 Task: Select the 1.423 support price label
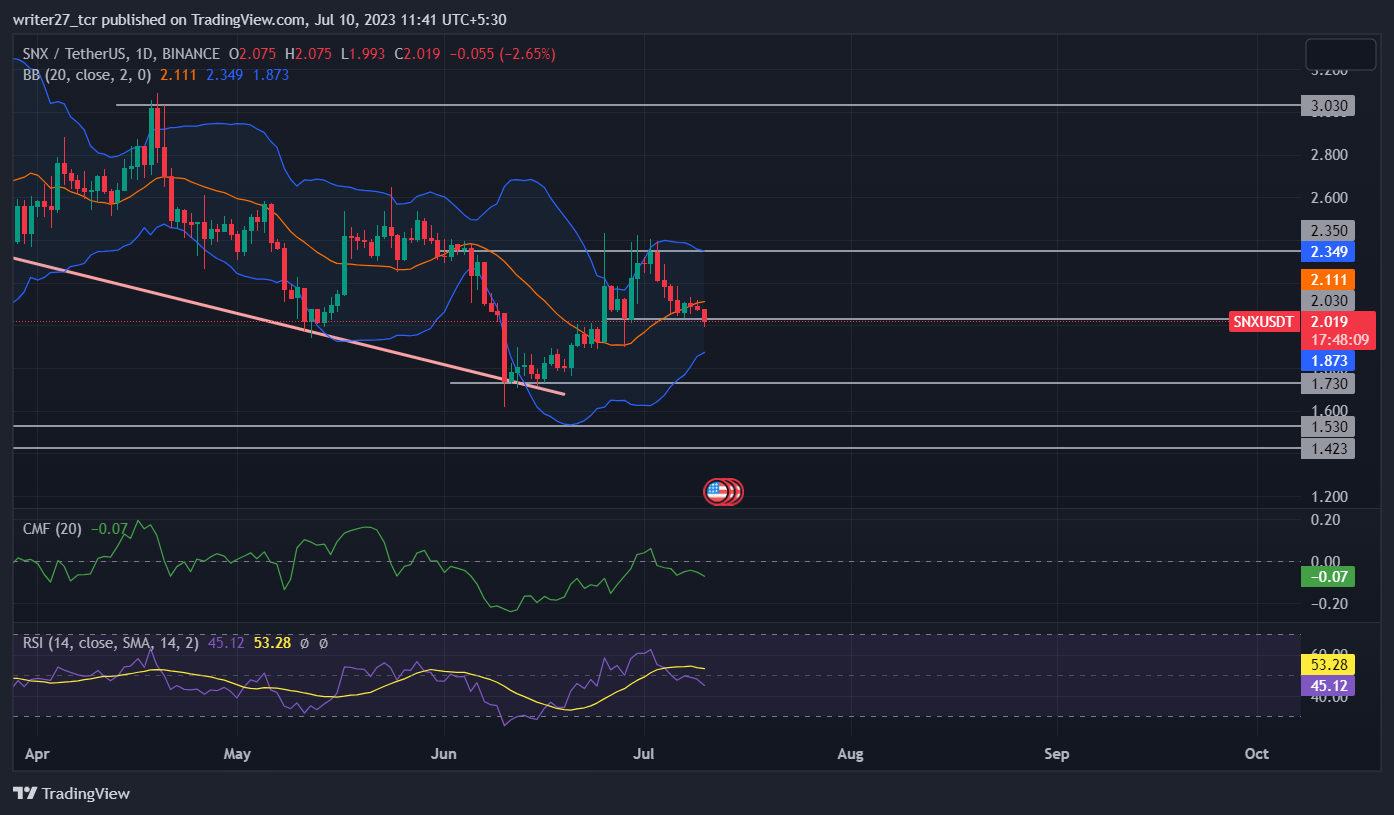(1328, 448)
